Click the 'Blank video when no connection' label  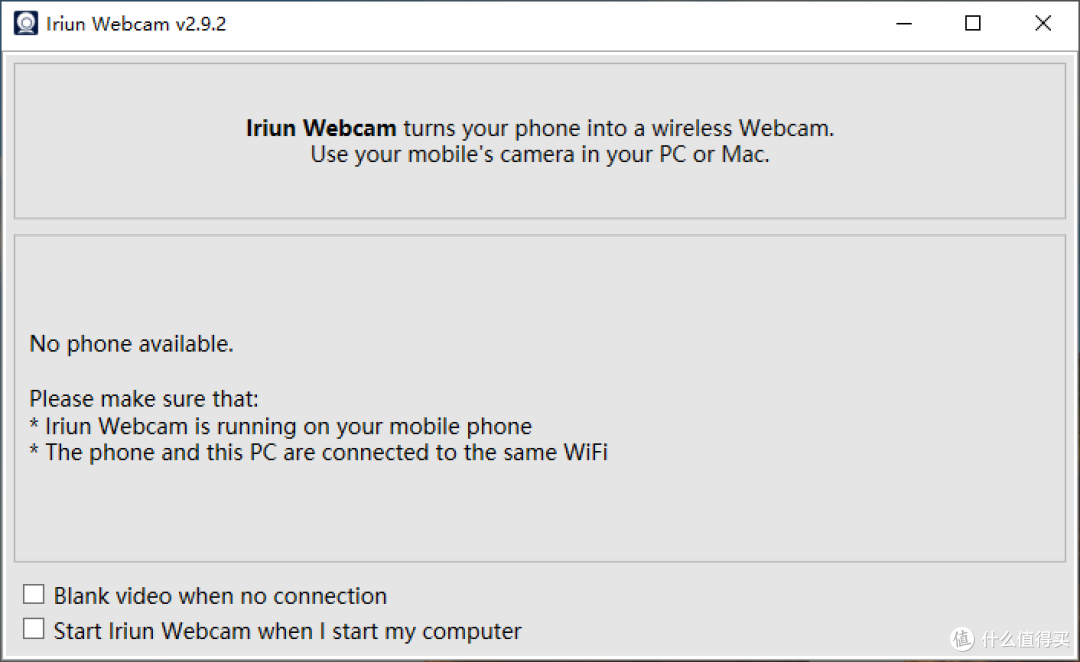[x=220, y=596]
